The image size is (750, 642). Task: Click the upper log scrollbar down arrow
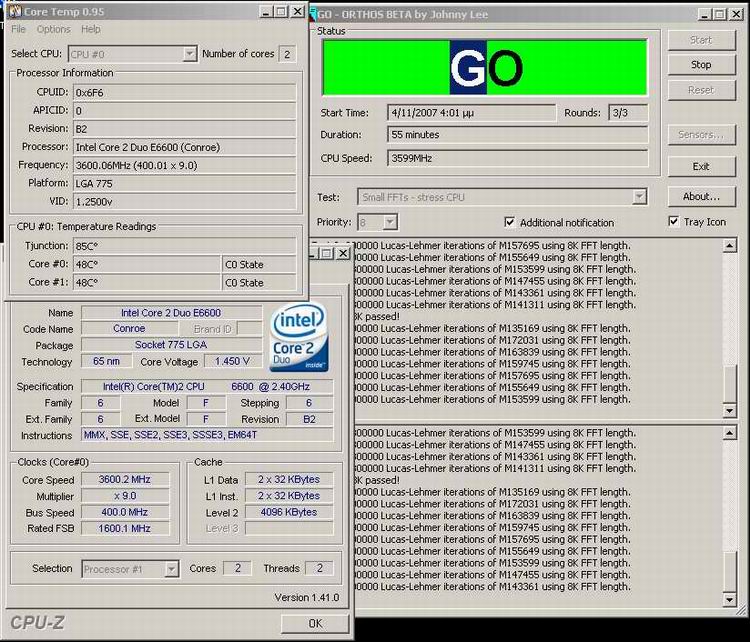click(x=729, y=410)
